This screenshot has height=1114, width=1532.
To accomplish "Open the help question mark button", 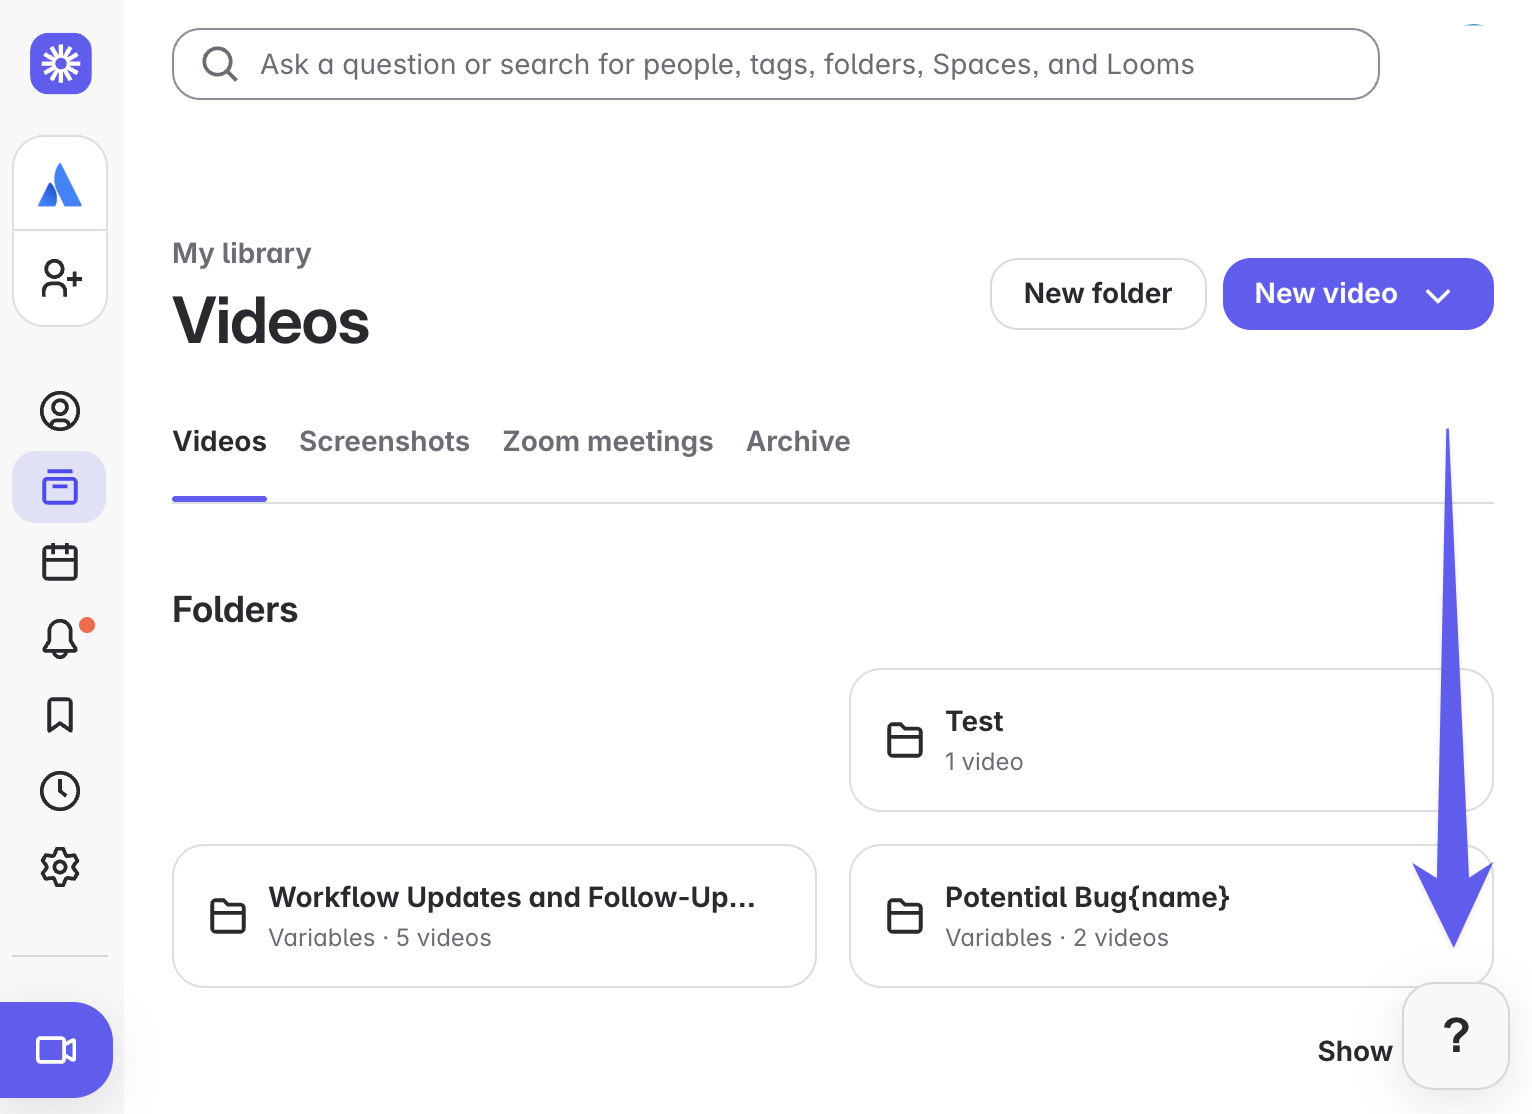I will click(1456, 1036).
